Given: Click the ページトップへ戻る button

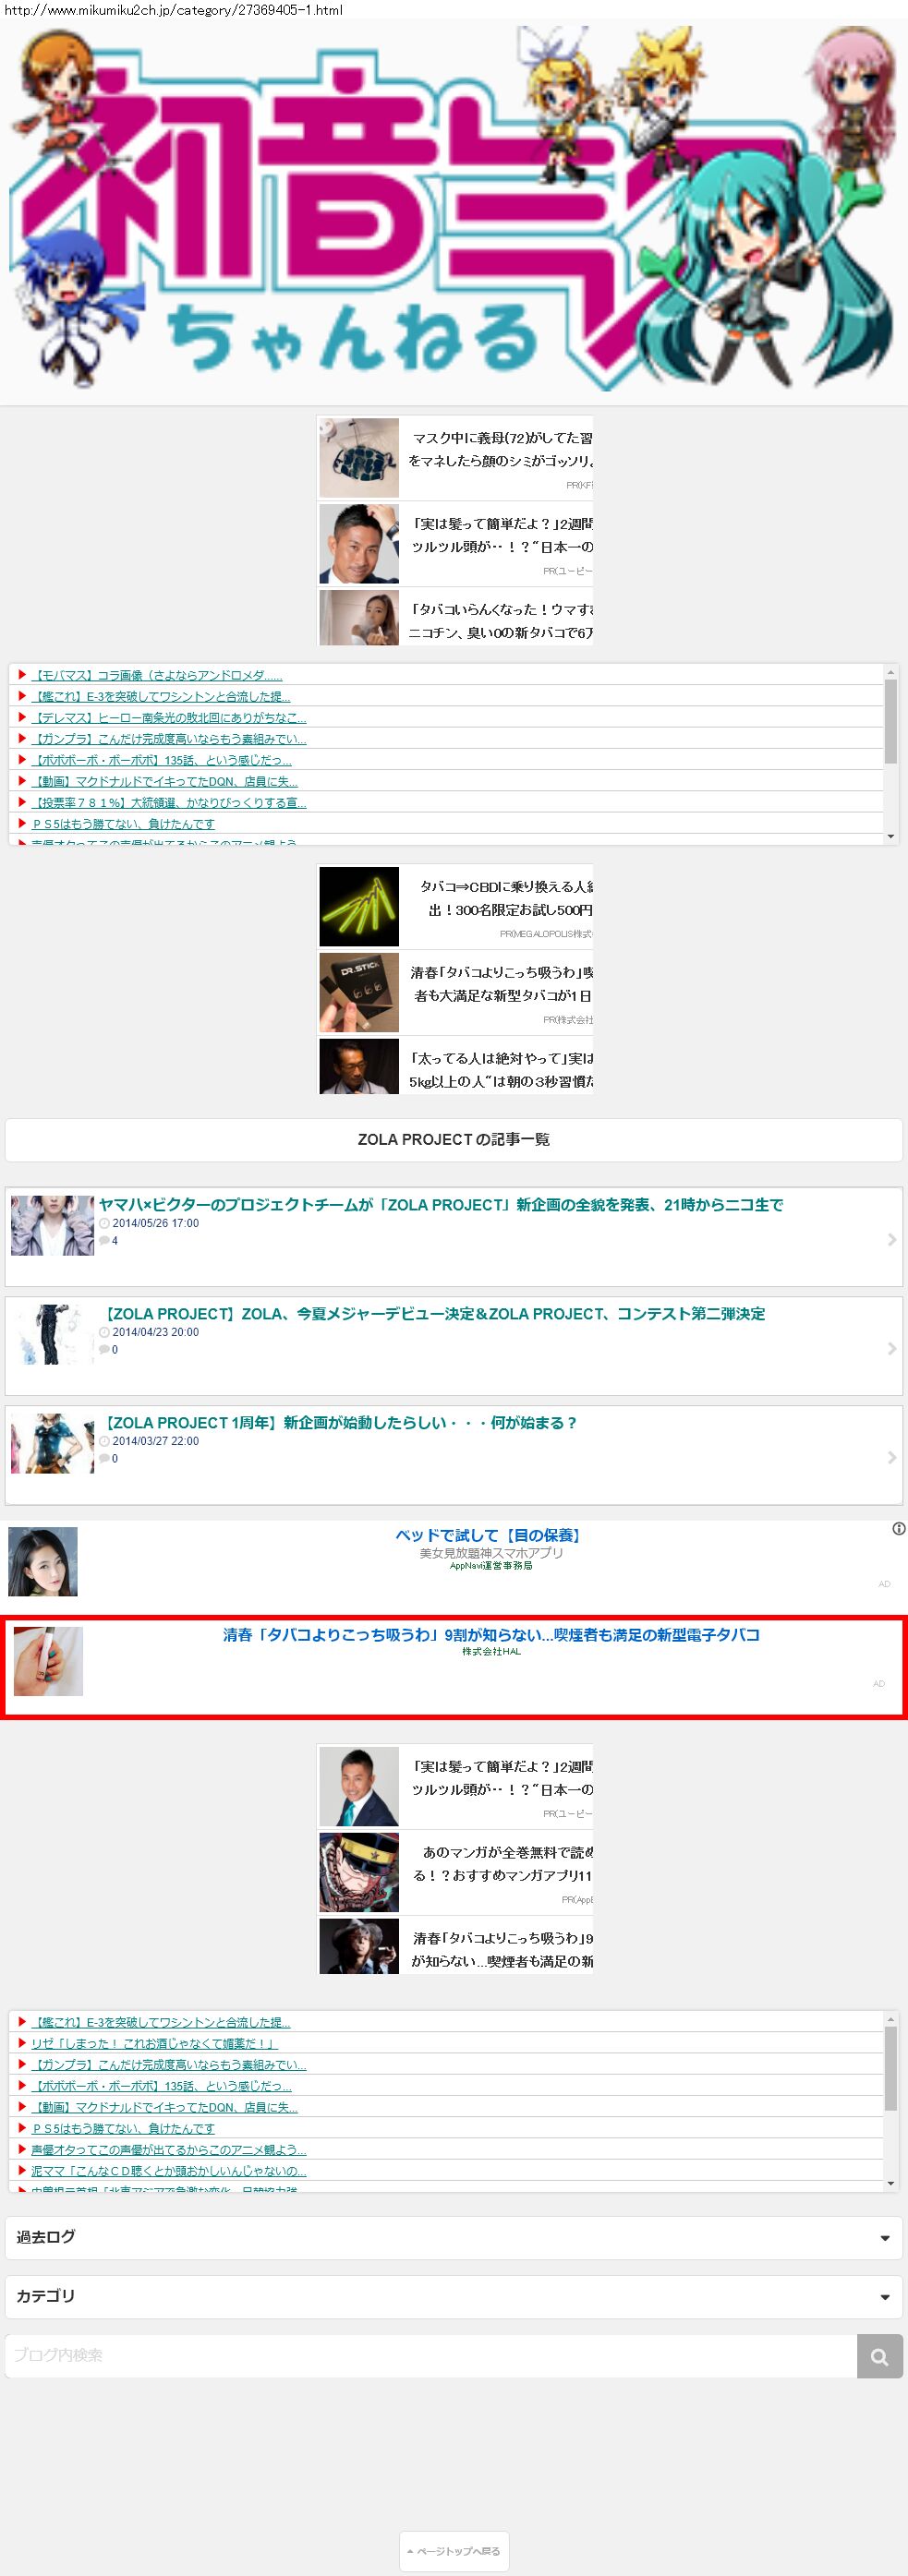Looking at the screenshot, I should [x=454, y=2551].
